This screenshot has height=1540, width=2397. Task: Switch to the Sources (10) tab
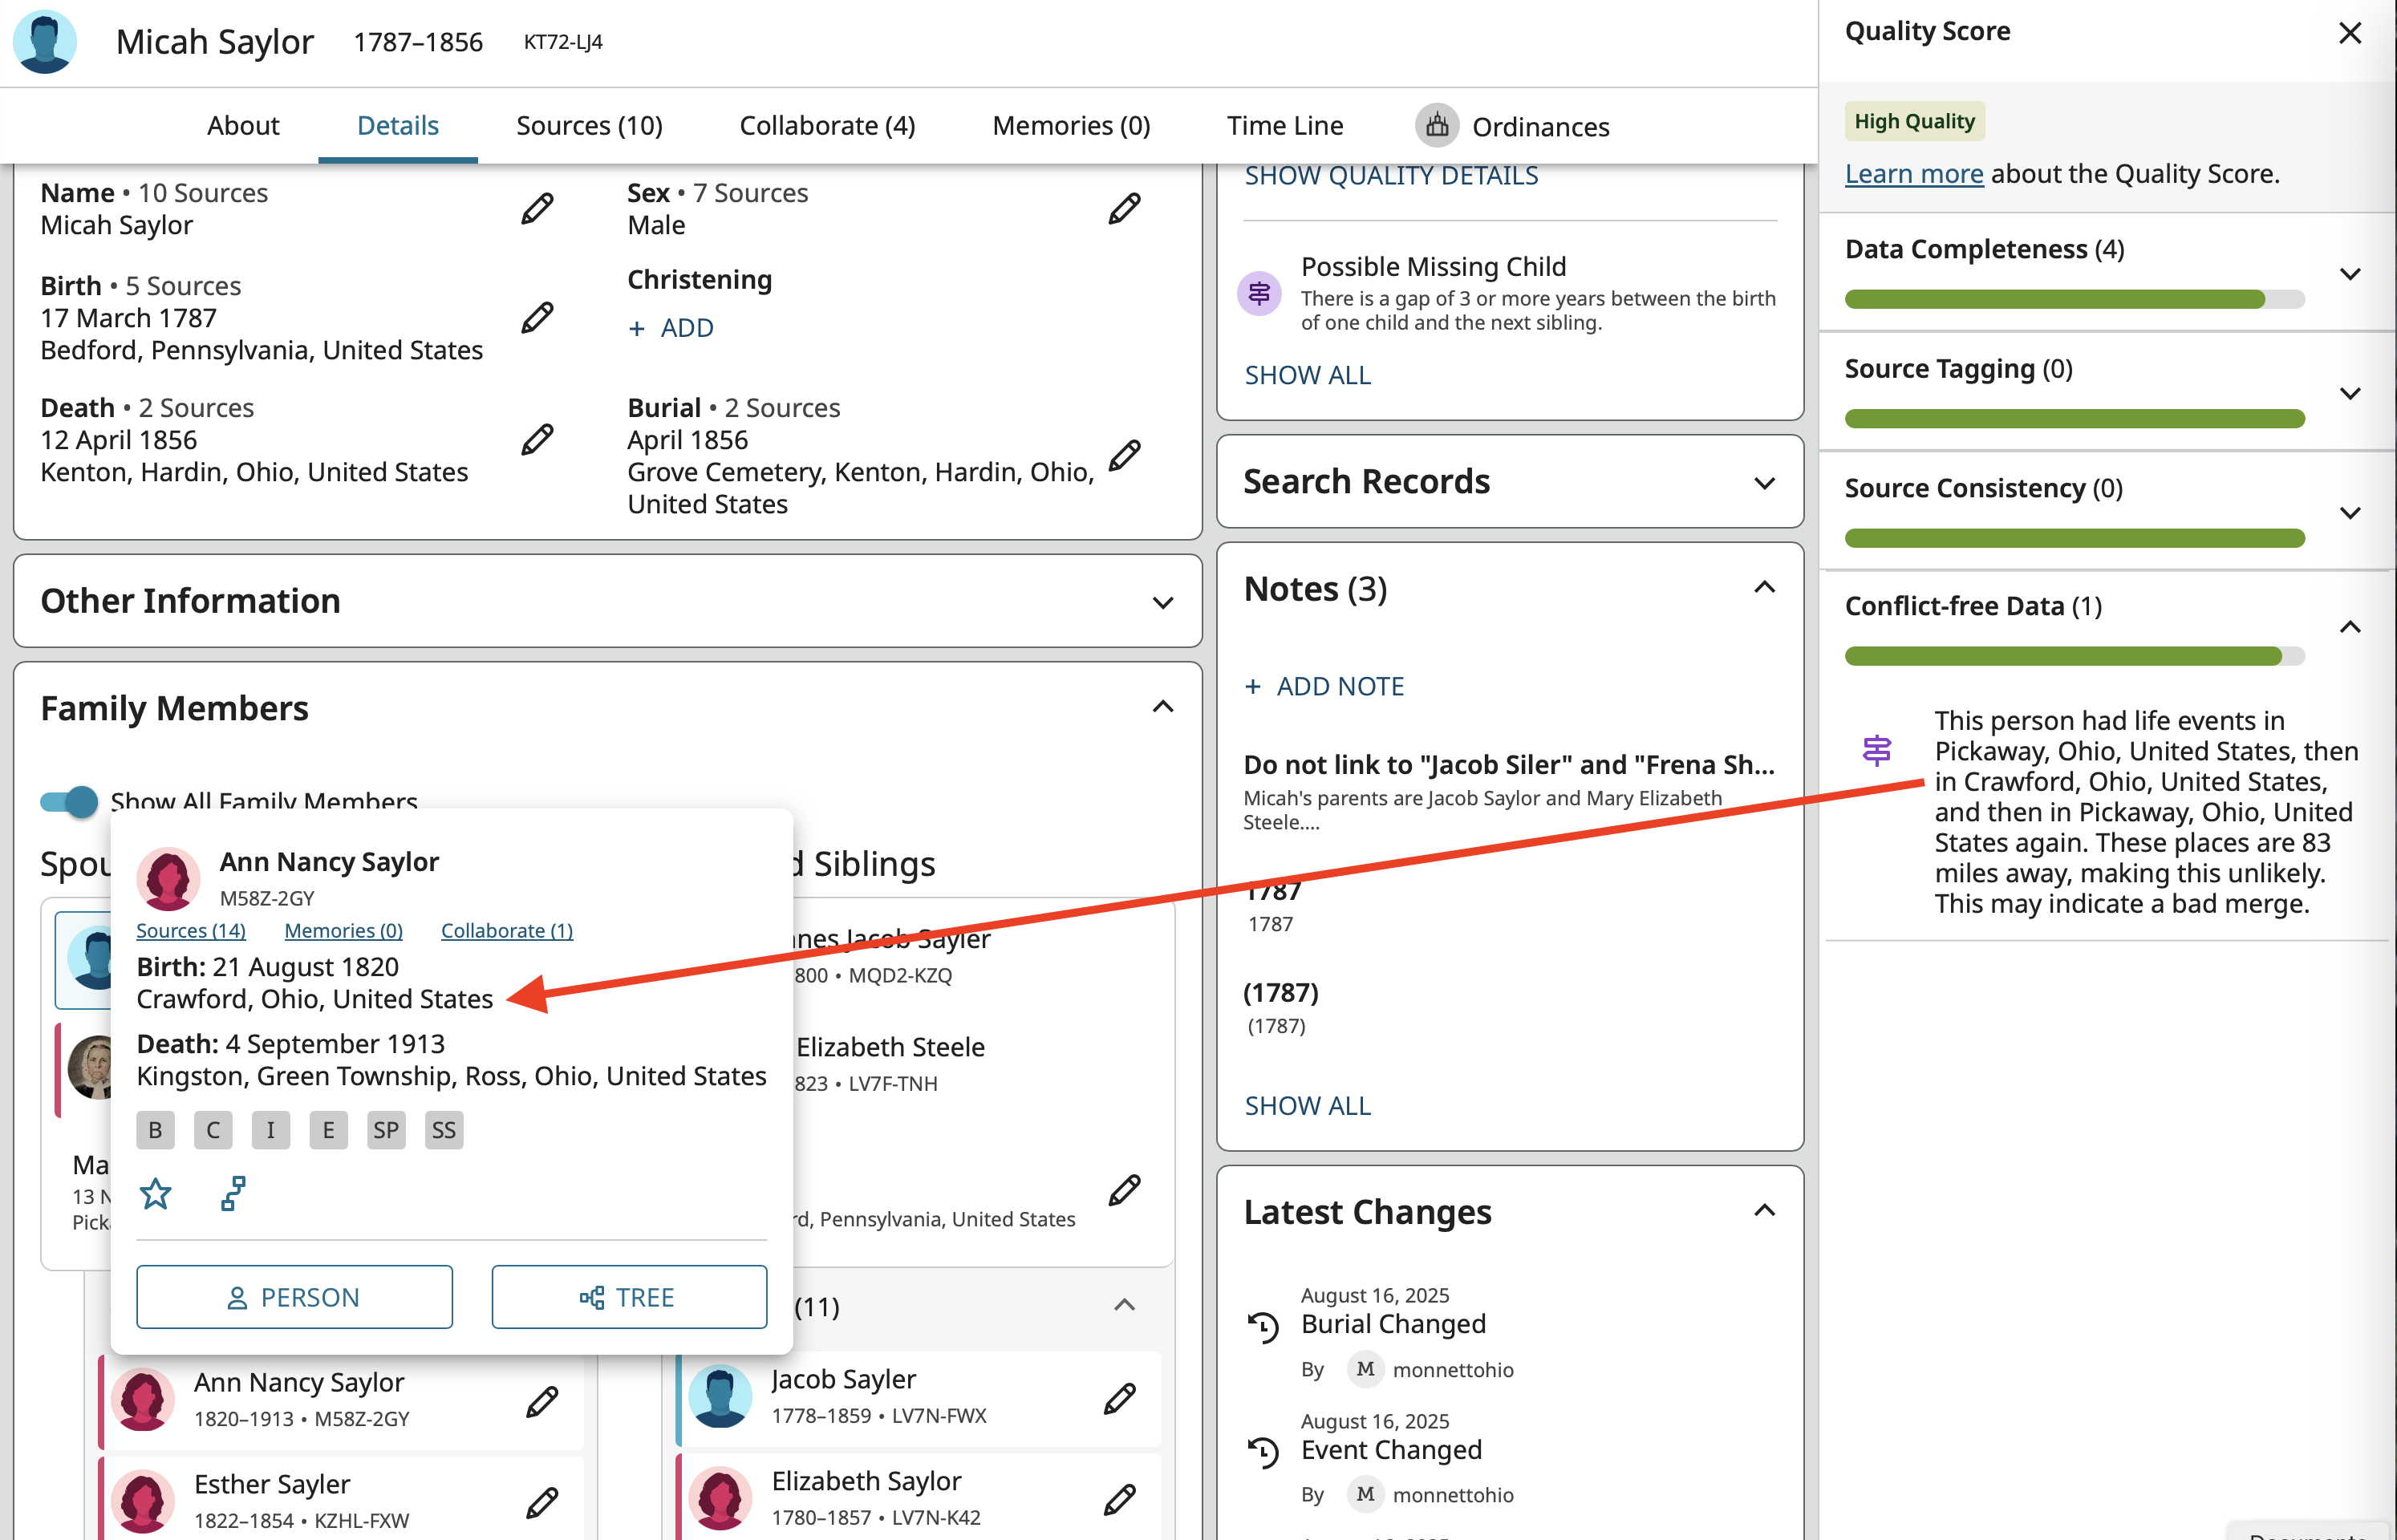pyautogui.click(x=589, y=126)
